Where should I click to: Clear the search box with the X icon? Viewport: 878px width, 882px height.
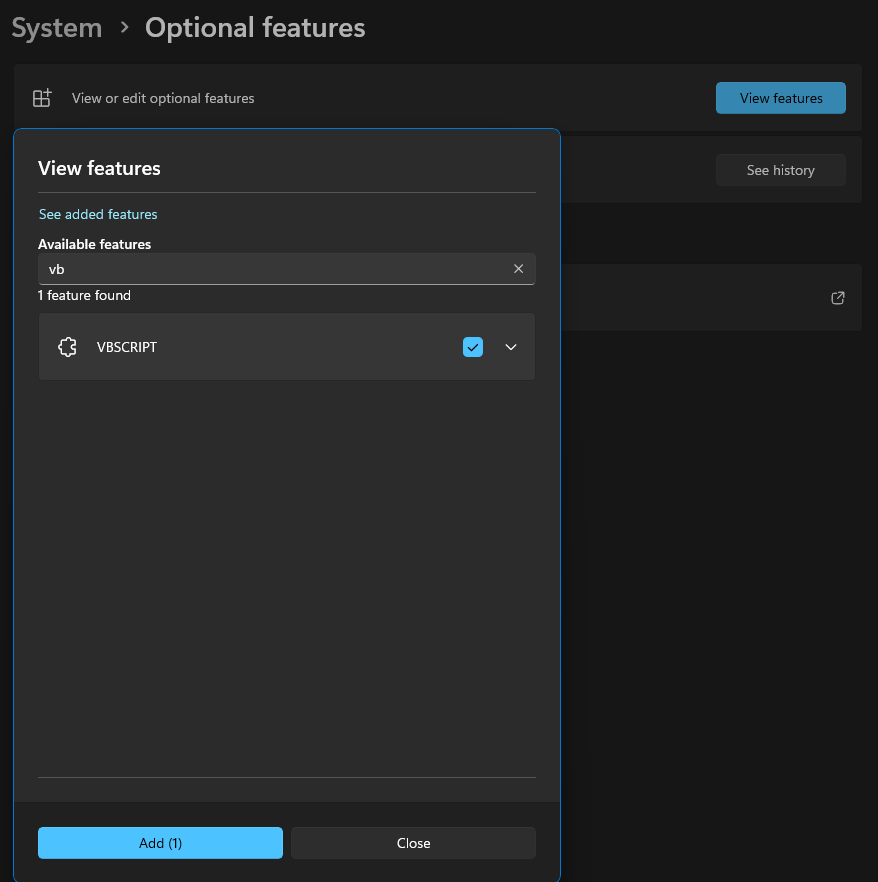[518, 269]
